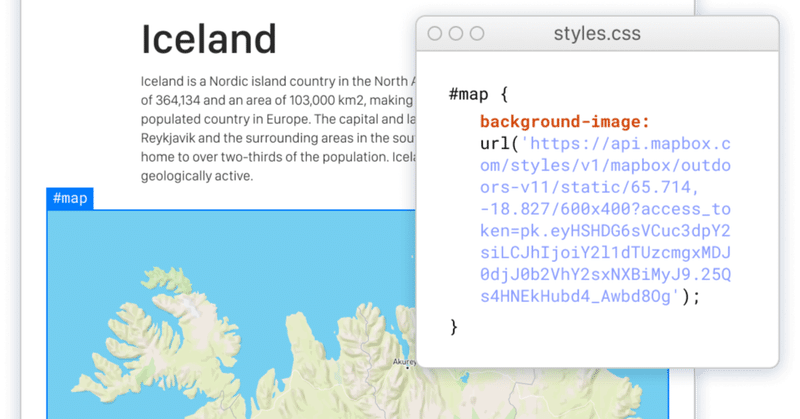The height and width of the screenshot is (419, 800).
Task: Select the #map label tag
Action: pos(70,199)
